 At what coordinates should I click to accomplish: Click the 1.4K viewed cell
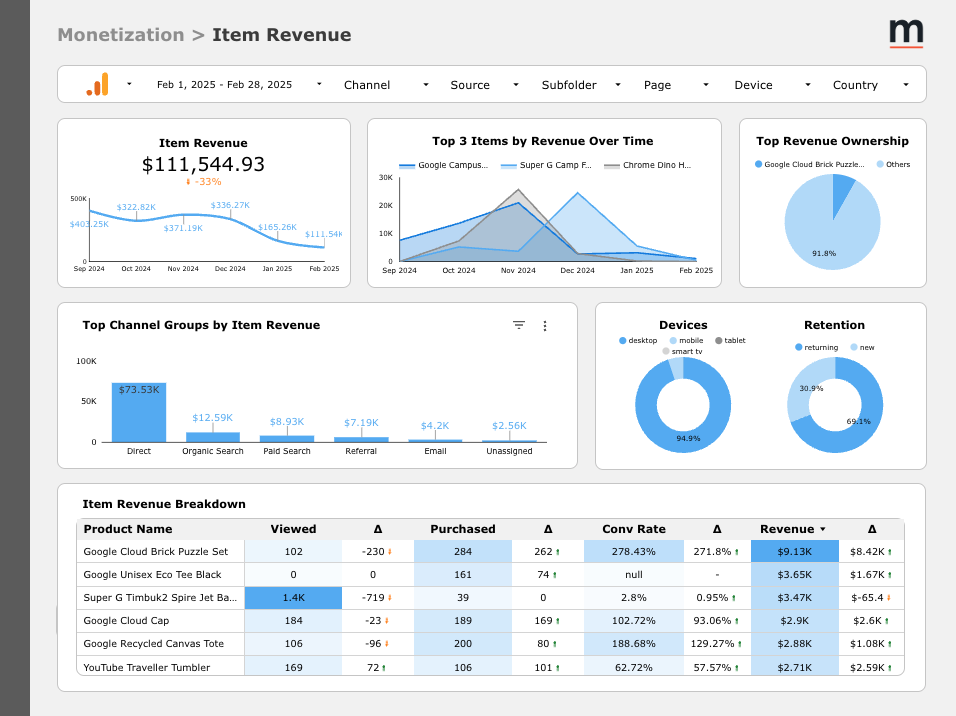point(293,598)
